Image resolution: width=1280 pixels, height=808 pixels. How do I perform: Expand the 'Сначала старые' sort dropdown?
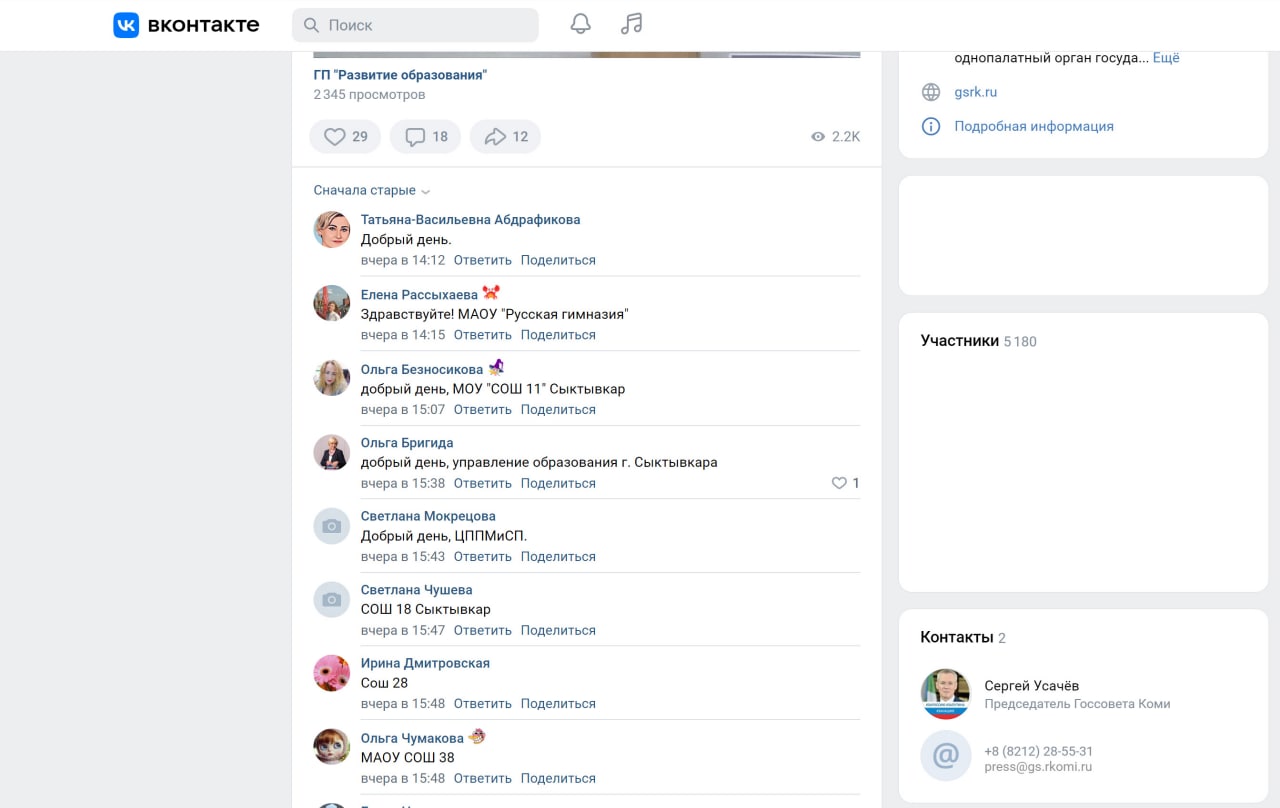tap(372, 190)
